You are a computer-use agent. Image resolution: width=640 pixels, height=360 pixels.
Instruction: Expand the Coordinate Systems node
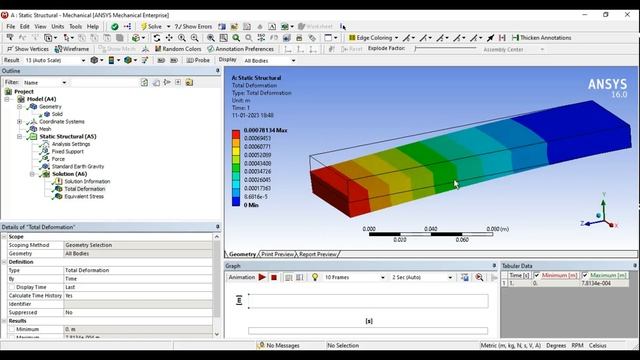tap(19, 122)
